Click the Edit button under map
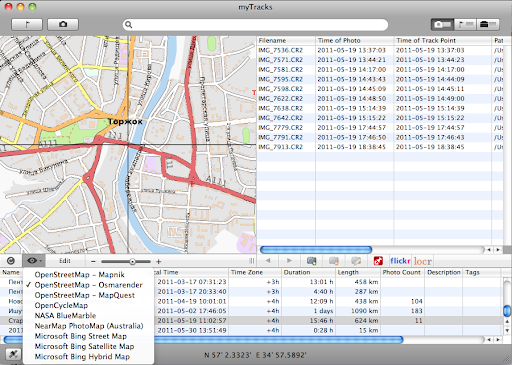This screenshot has height=365, width=512. click(x=65, y=261)
